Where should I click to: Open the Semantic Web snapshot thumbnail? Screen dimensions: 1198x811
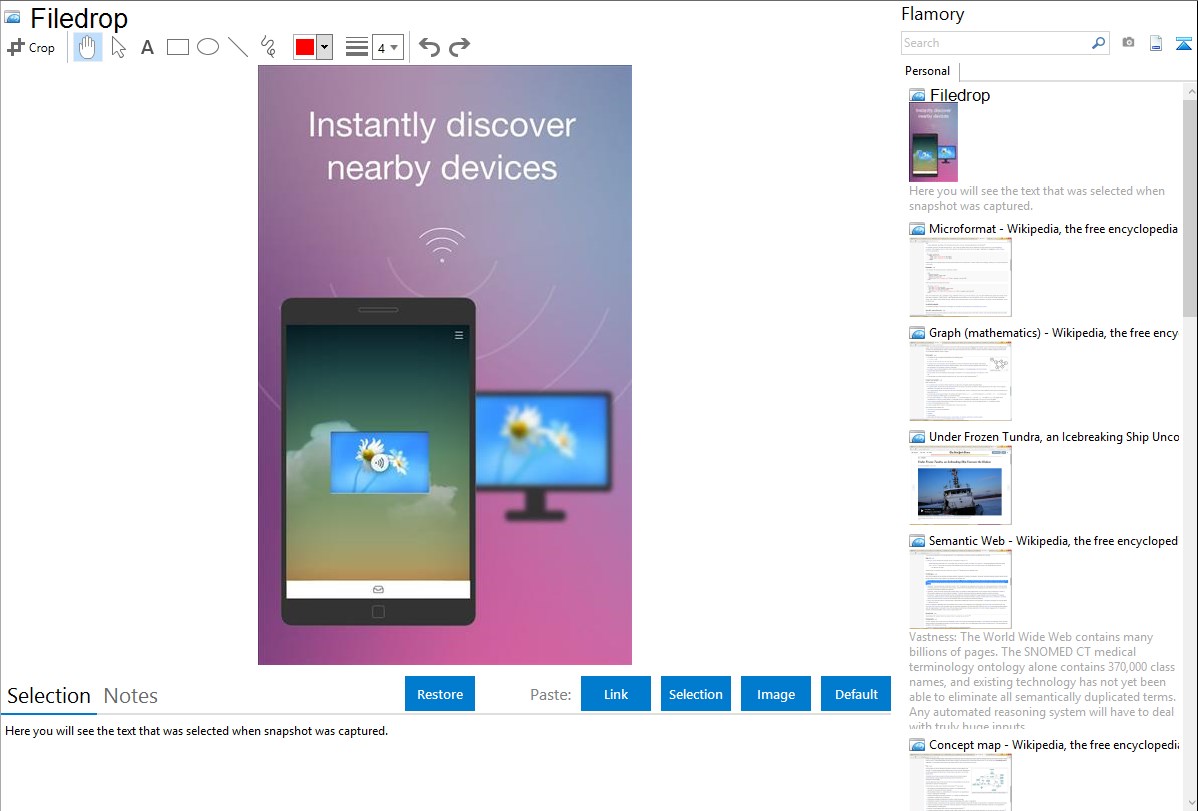click(960, 589)
